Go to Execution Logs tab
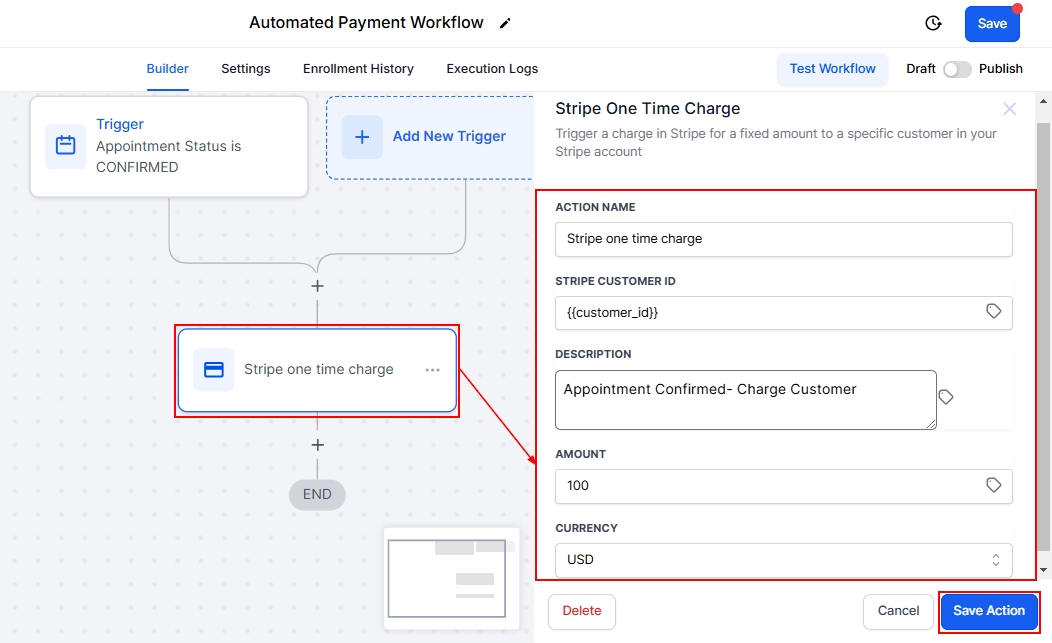 [x=492, y=69]
